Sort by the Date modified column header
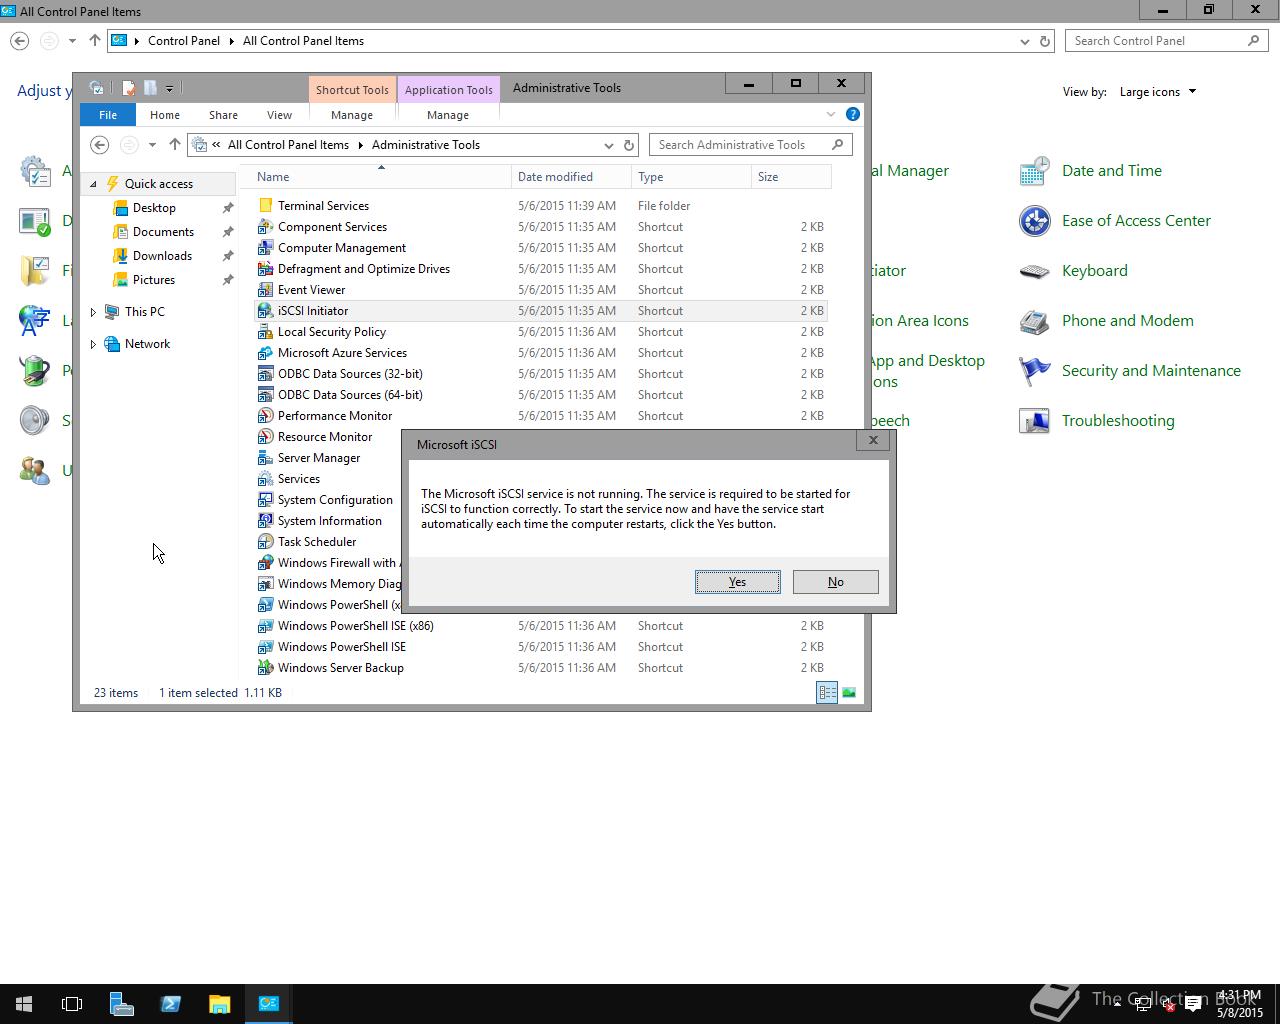Image resolution: width=1280 pixels, height=1024 pixels. click(571, 177)
